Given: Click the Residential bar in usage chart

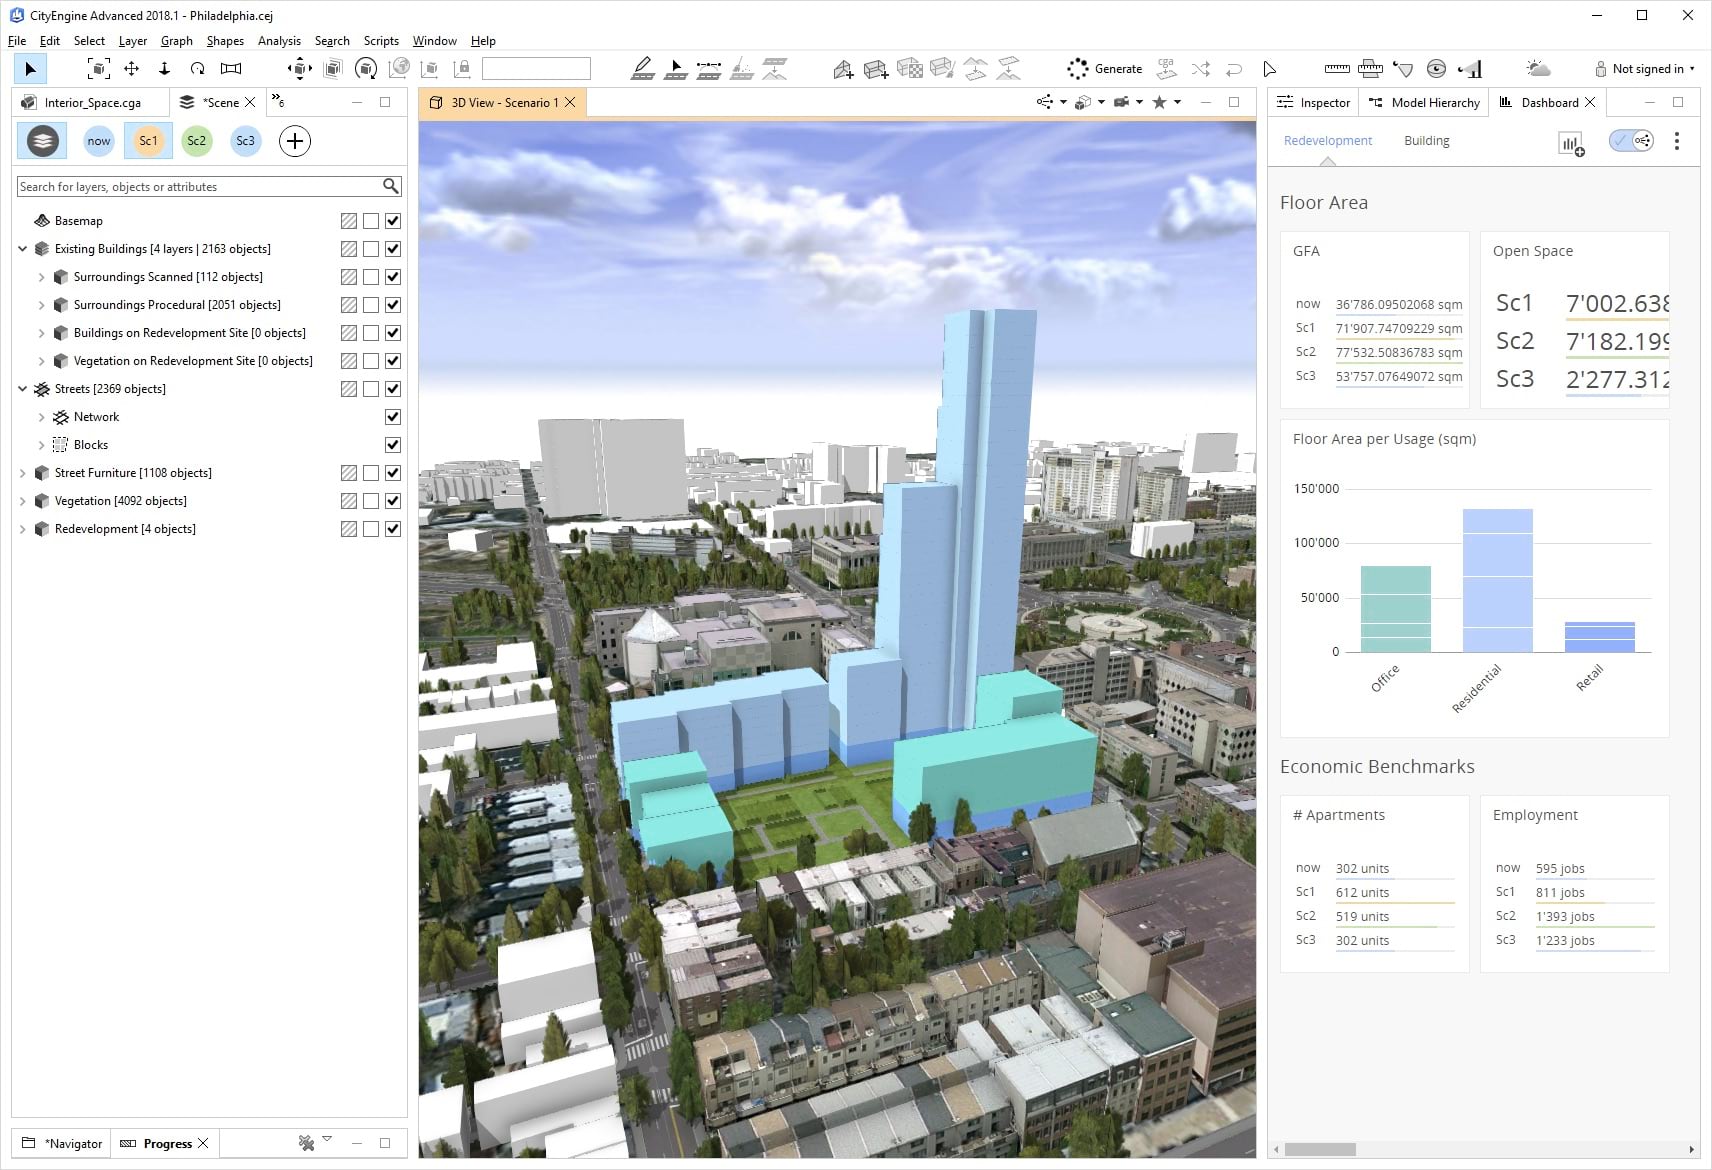Looking at the screenshot, I should coord(1497,581).
